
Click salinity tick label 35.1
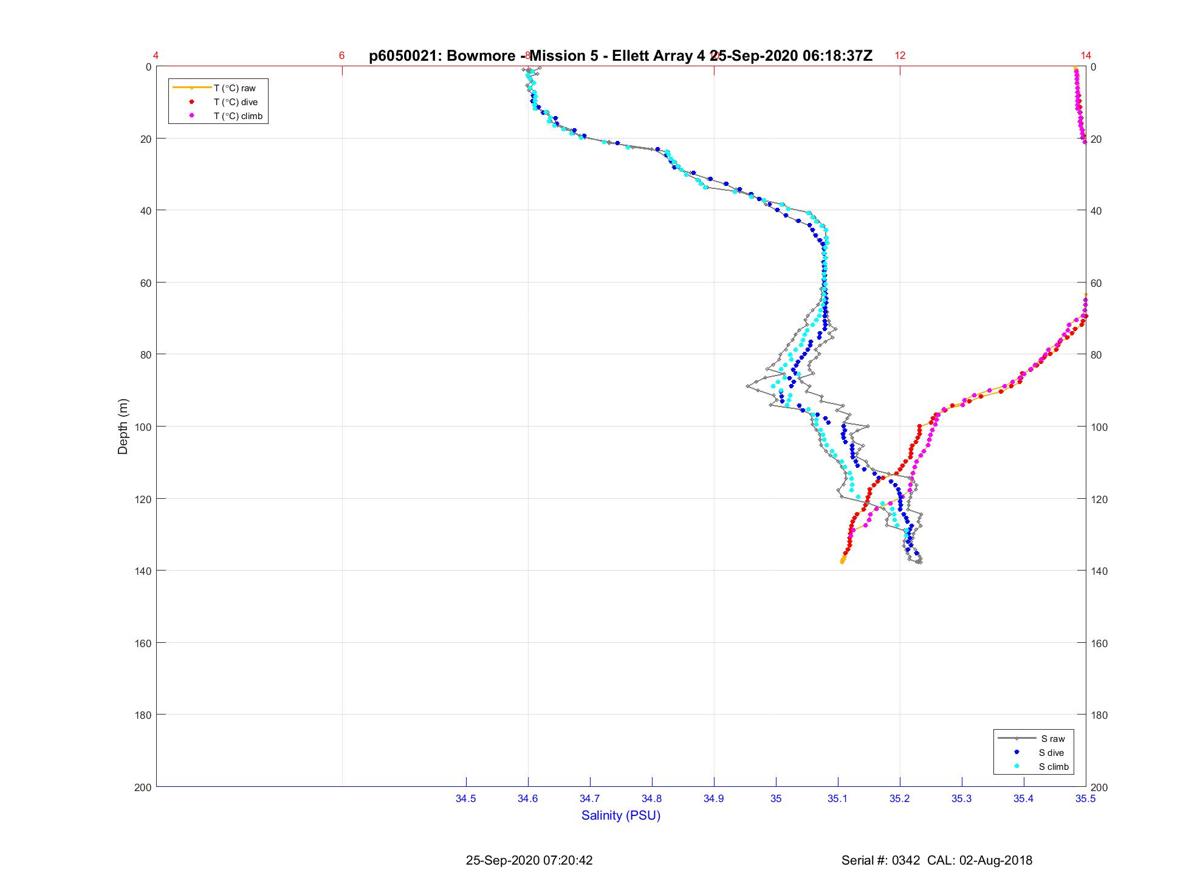click(838, 799)
